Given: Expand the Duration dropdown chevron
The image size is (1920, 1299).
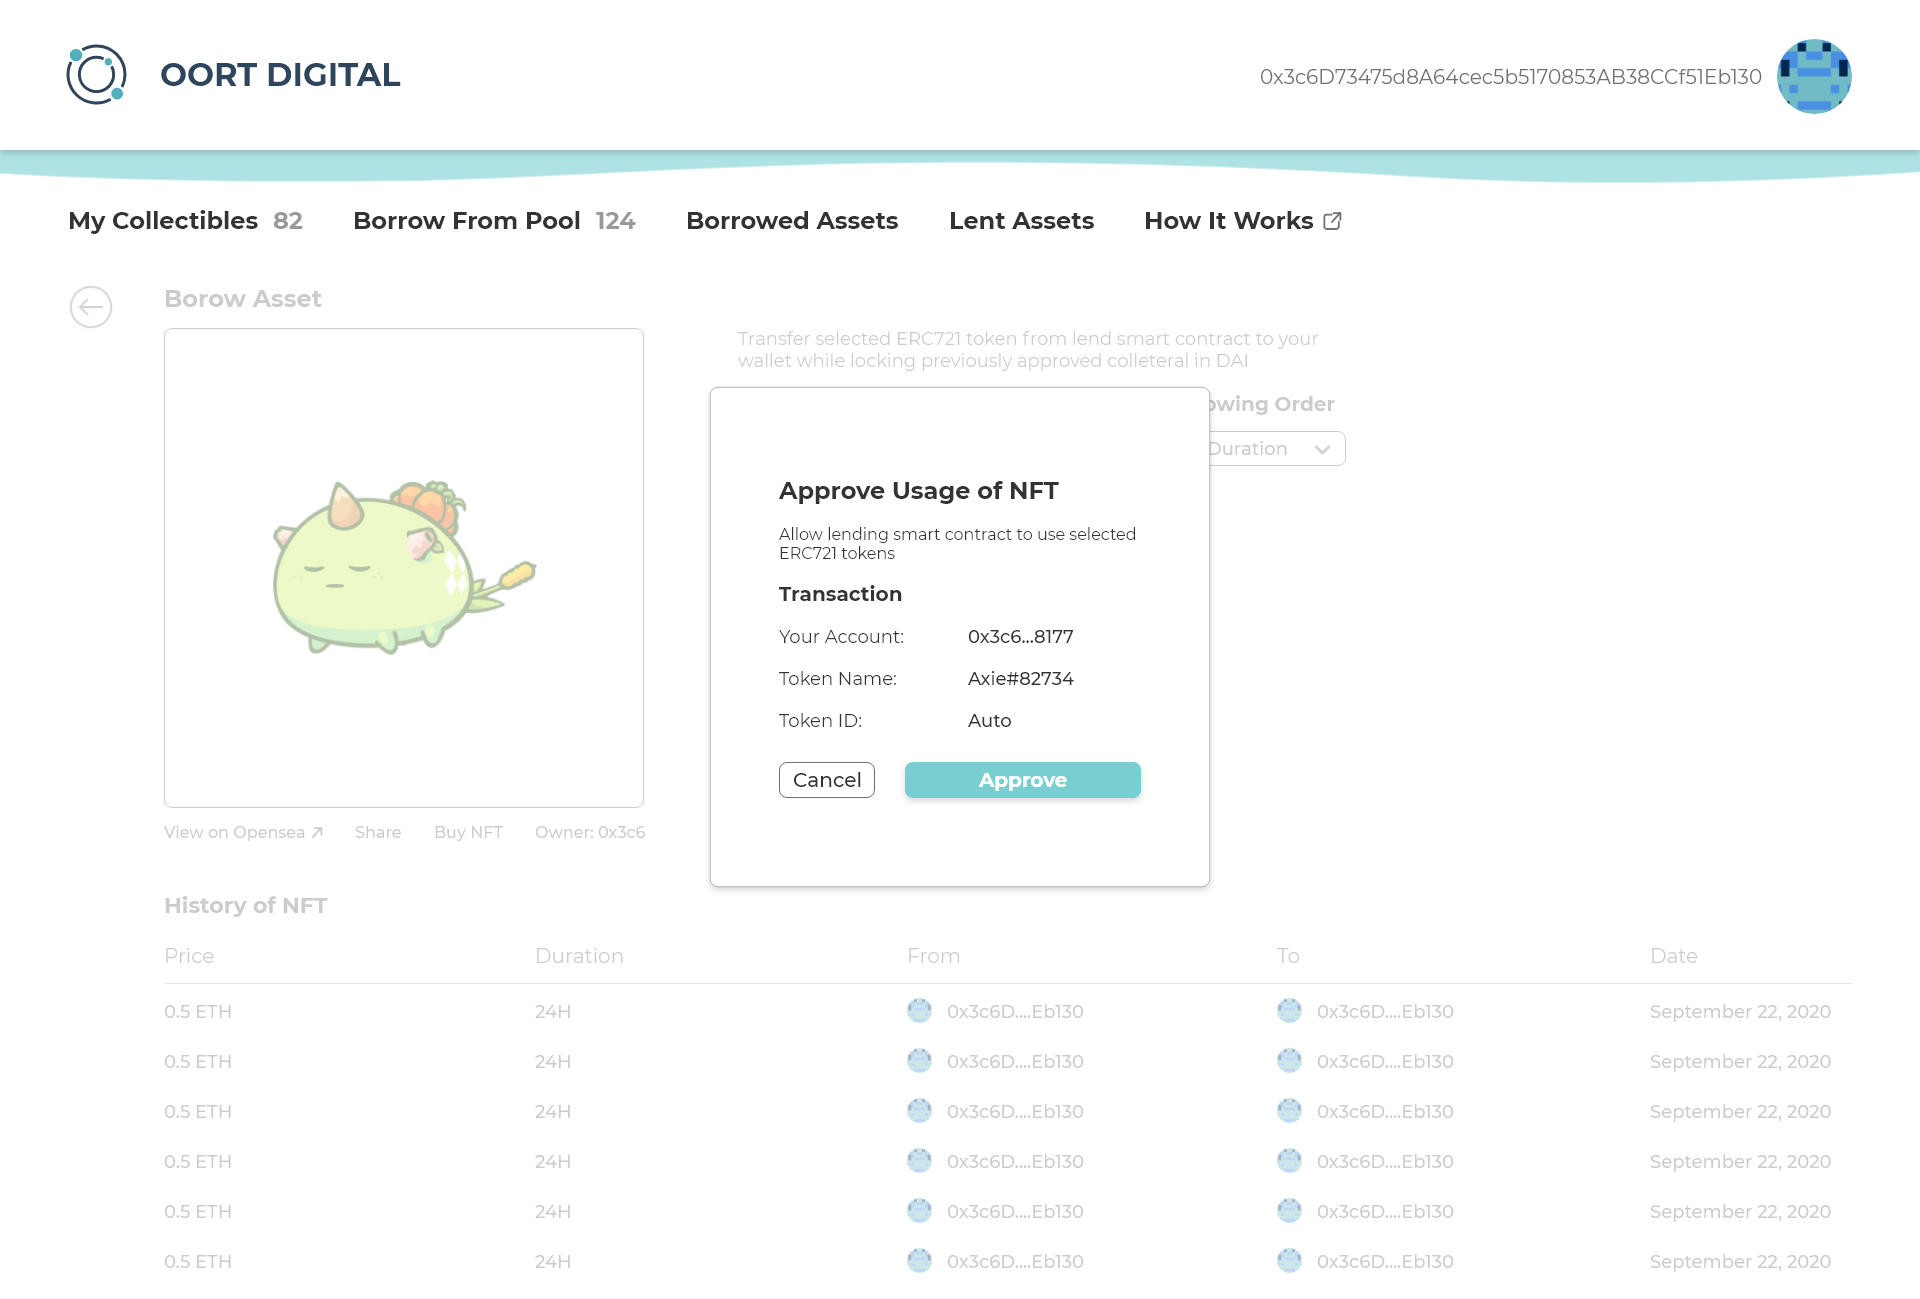Looking at the screenshot, I should pos(1322,449).
